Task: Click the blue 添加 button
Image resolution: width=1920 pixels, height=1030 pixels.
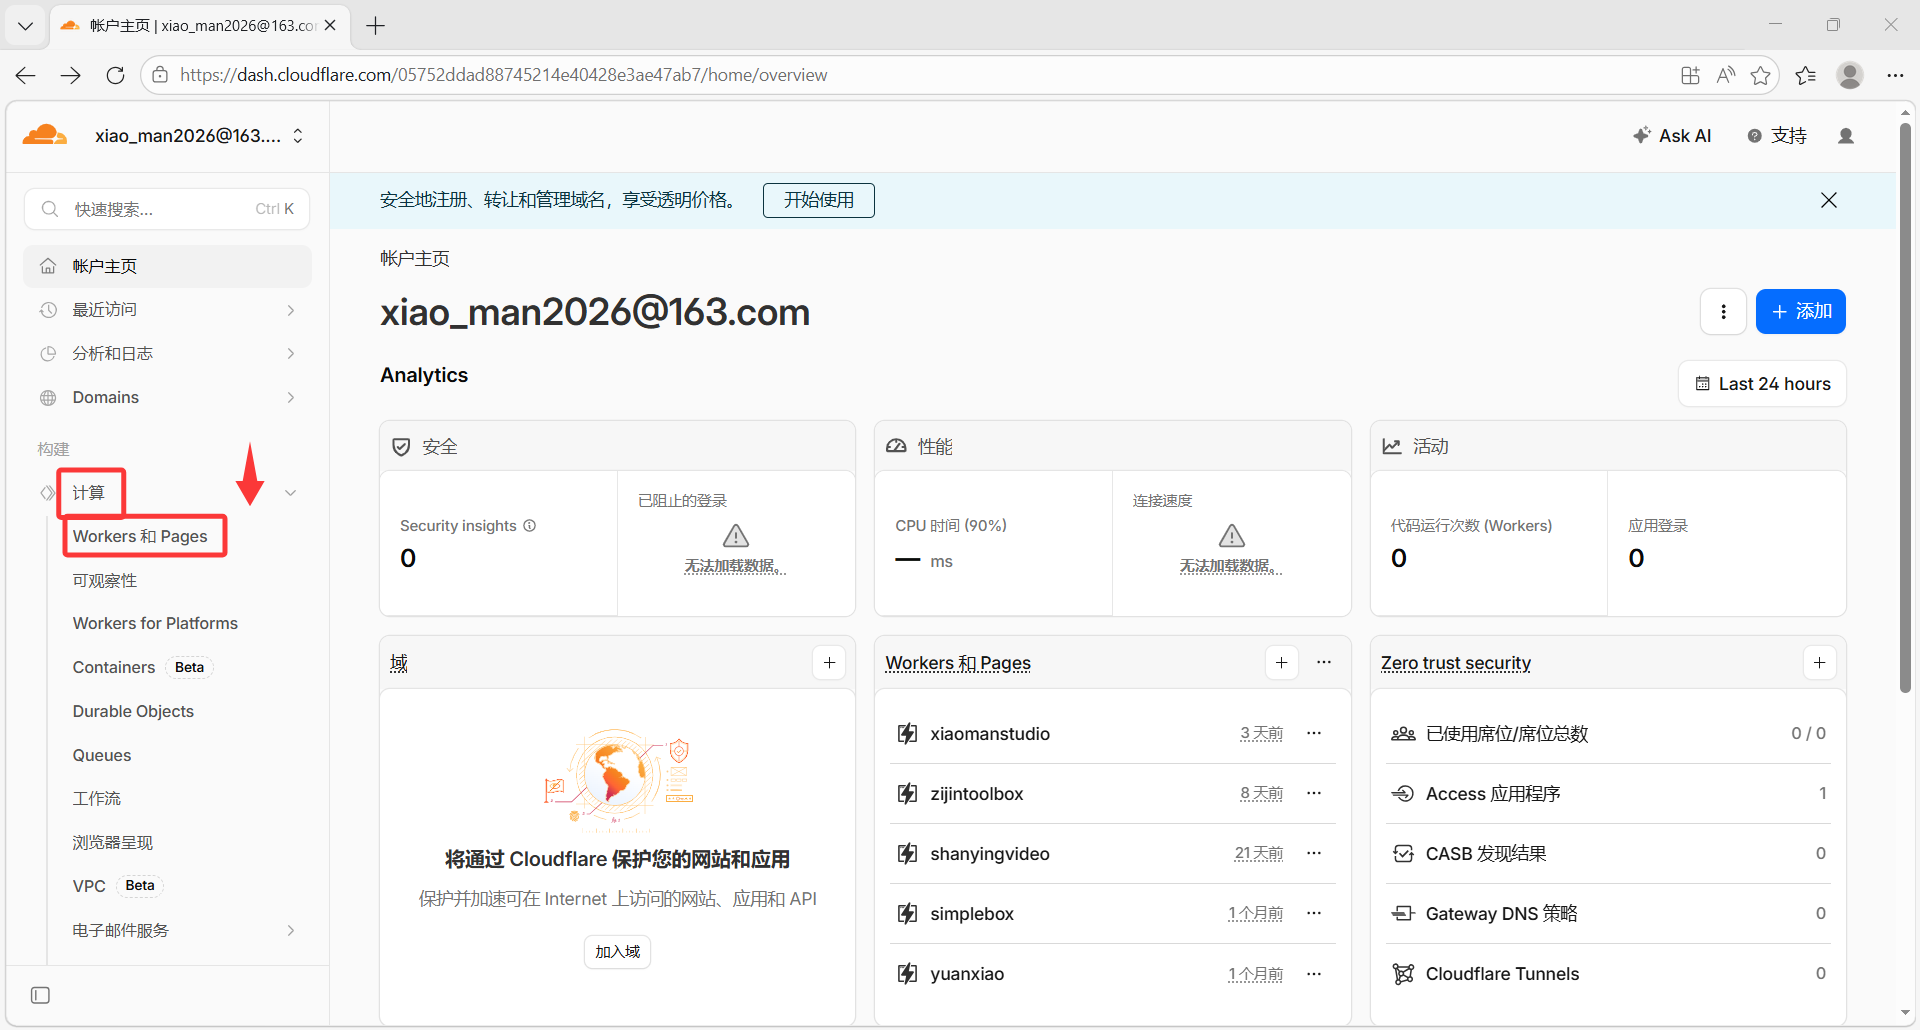Action: point(1800,312)
